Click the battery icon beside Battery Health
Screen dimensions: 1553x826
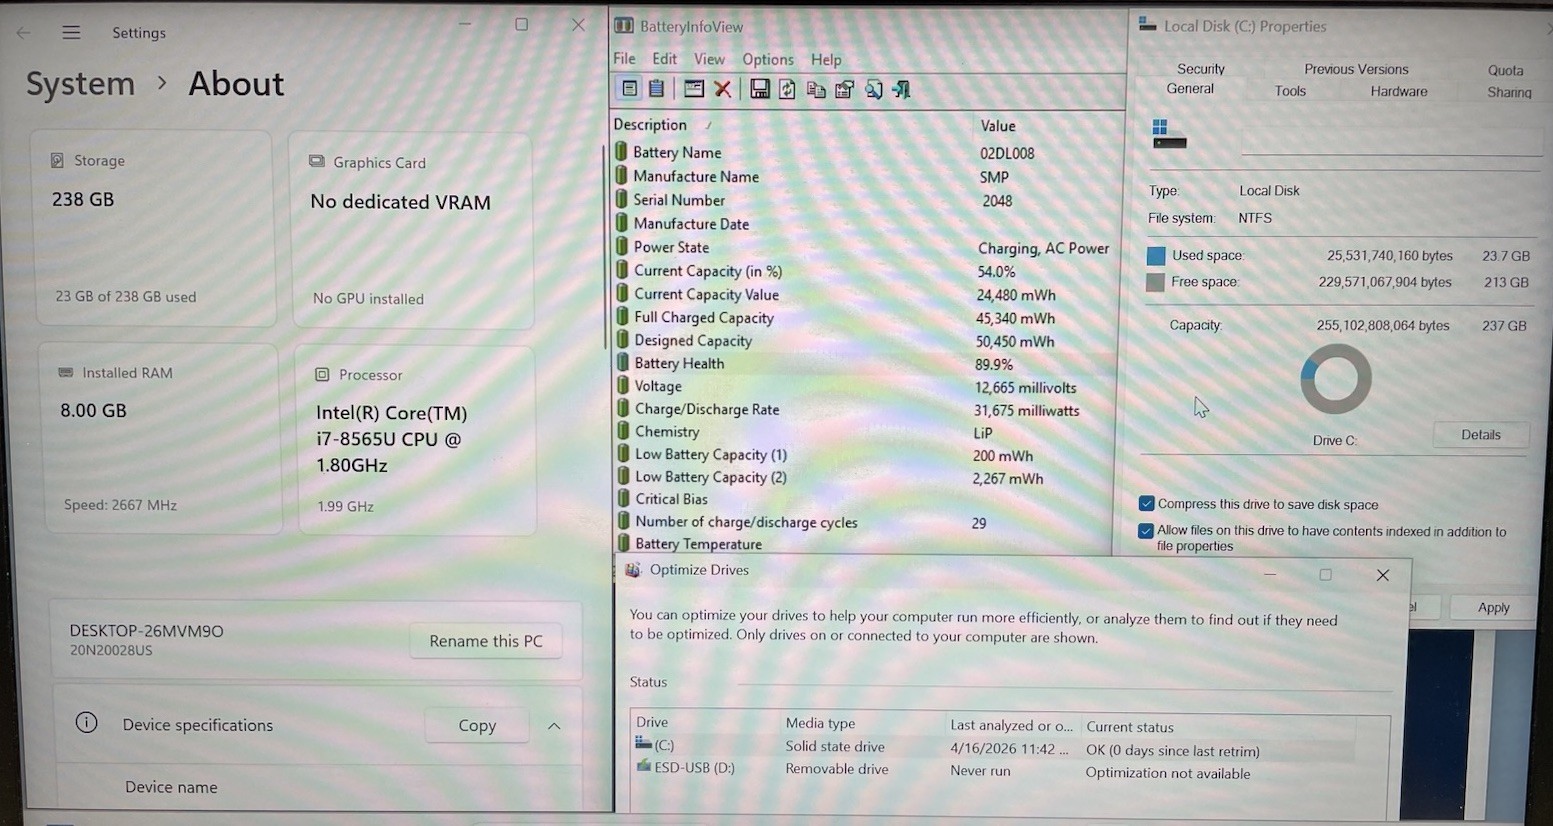click(622, 362)
